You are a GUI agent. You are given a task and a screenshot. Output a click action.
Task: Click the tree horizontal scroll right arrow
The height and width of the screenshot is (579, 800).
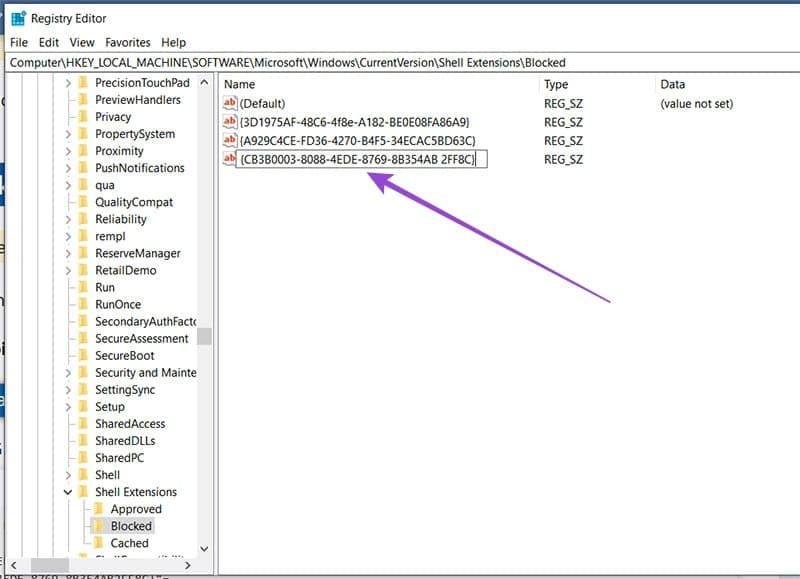[x=188, y=565]
